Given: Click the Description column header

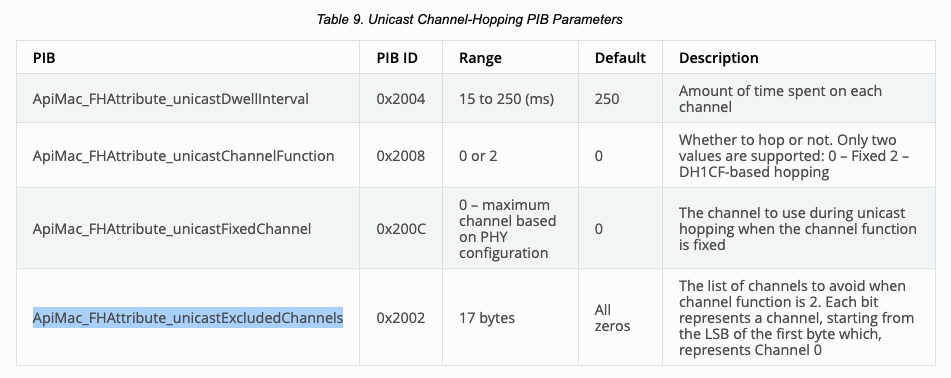Looking at the screenshot, I should tap(719, 58).
